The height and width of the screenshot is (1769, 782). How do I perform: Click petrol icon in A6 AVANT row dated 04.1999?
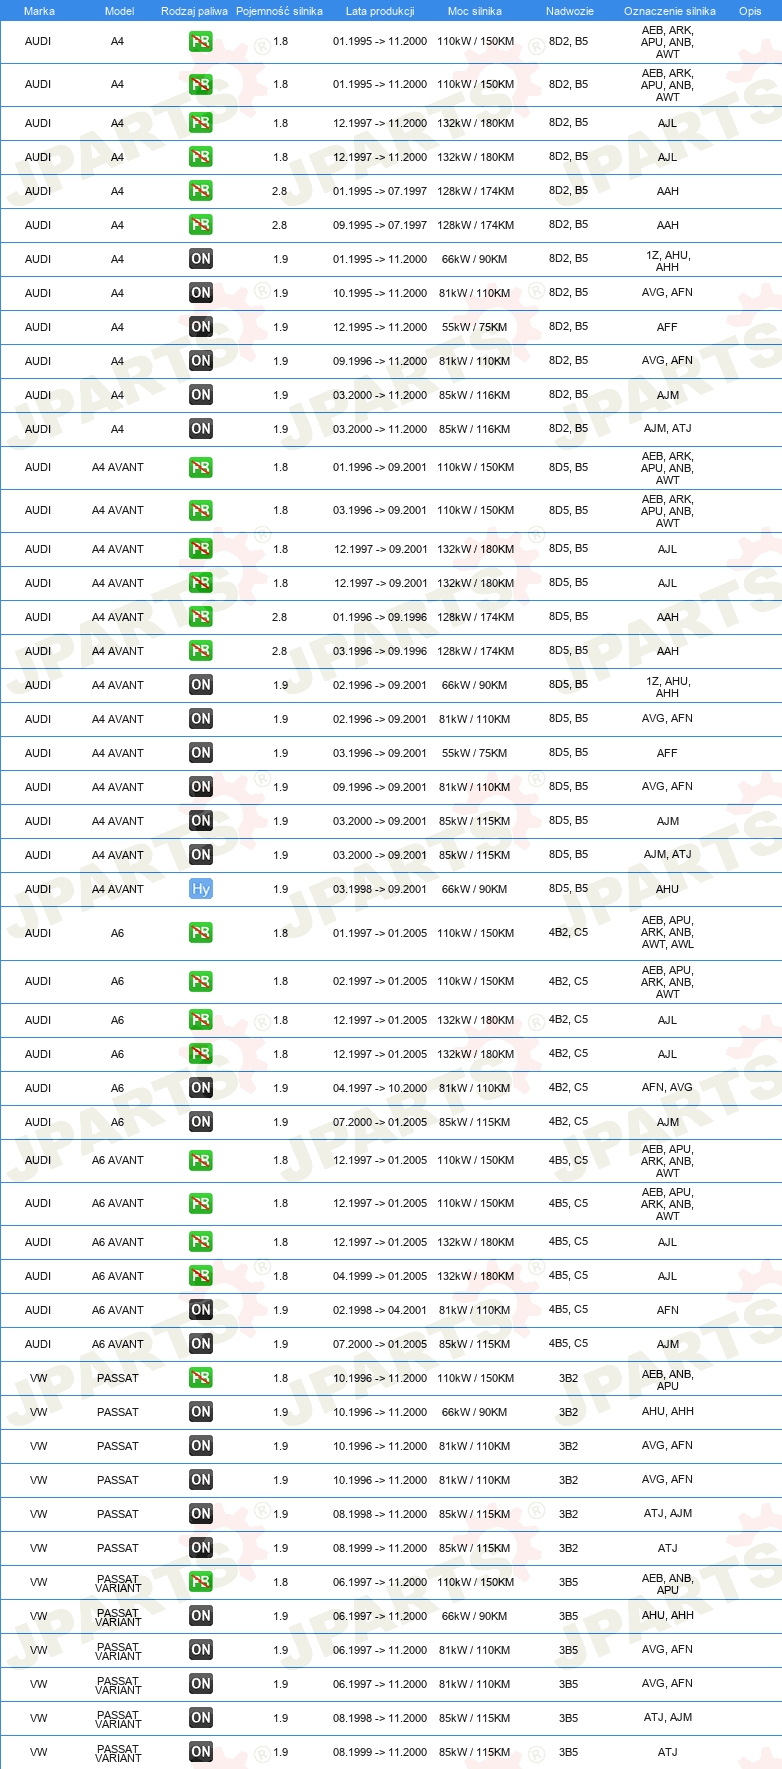[201, 1275]
